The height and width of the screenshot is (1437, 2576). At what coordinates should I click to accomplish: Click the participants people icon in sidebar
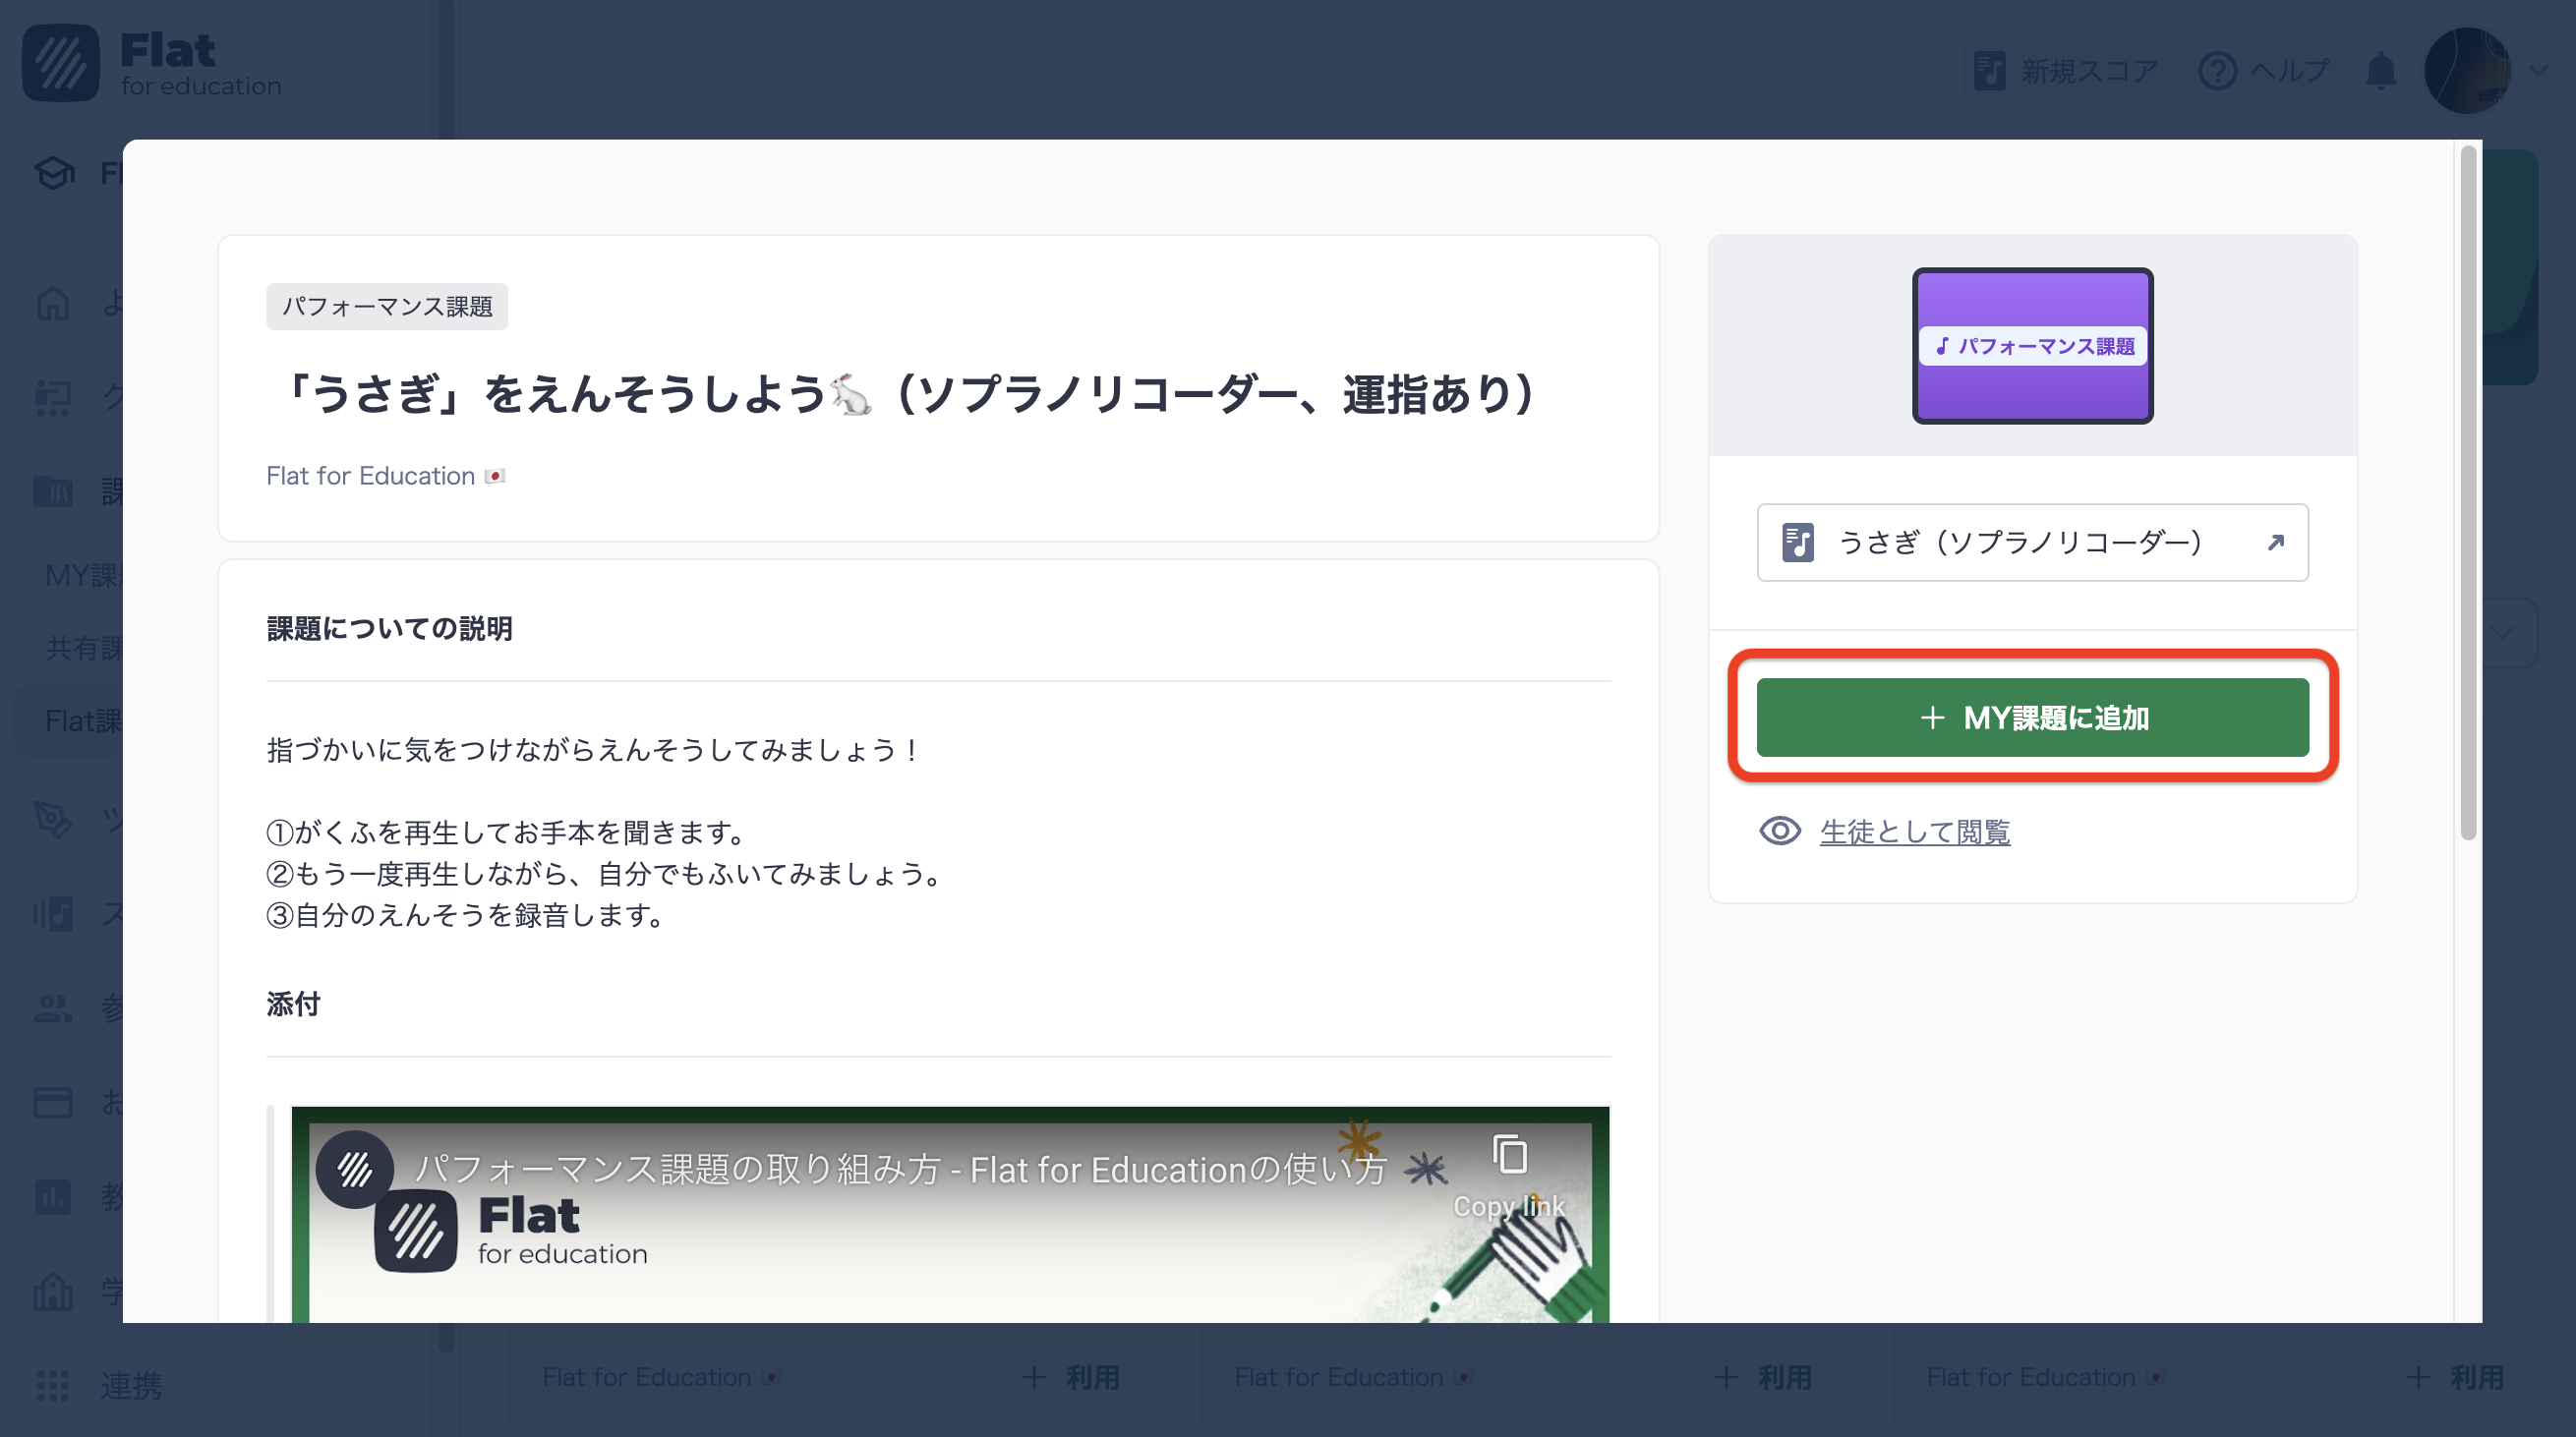click(53, 1007)
